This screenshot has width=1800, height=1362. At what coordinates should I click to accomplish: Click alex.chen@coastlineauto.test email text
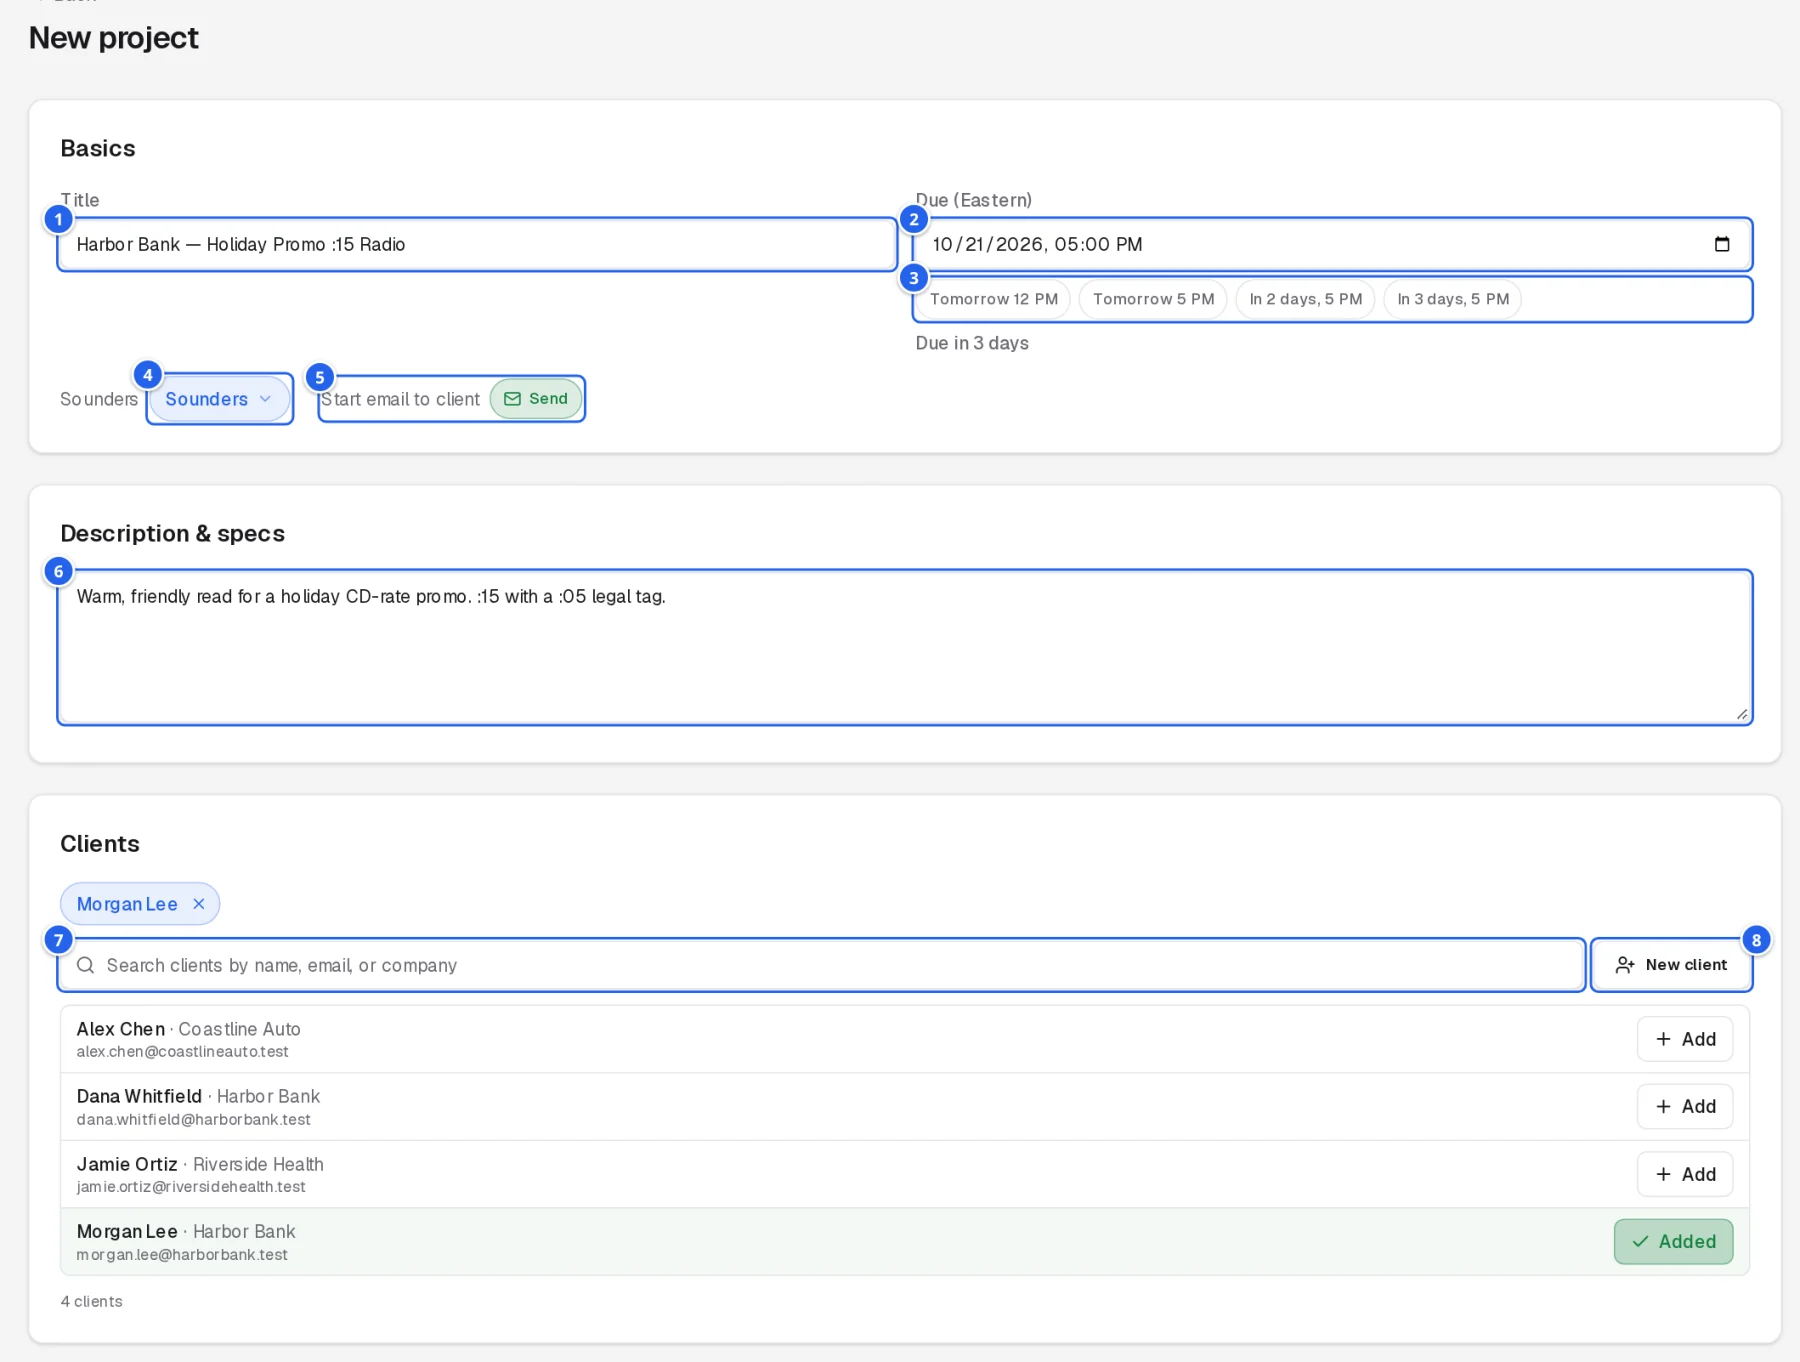[x=183, y=1052]
